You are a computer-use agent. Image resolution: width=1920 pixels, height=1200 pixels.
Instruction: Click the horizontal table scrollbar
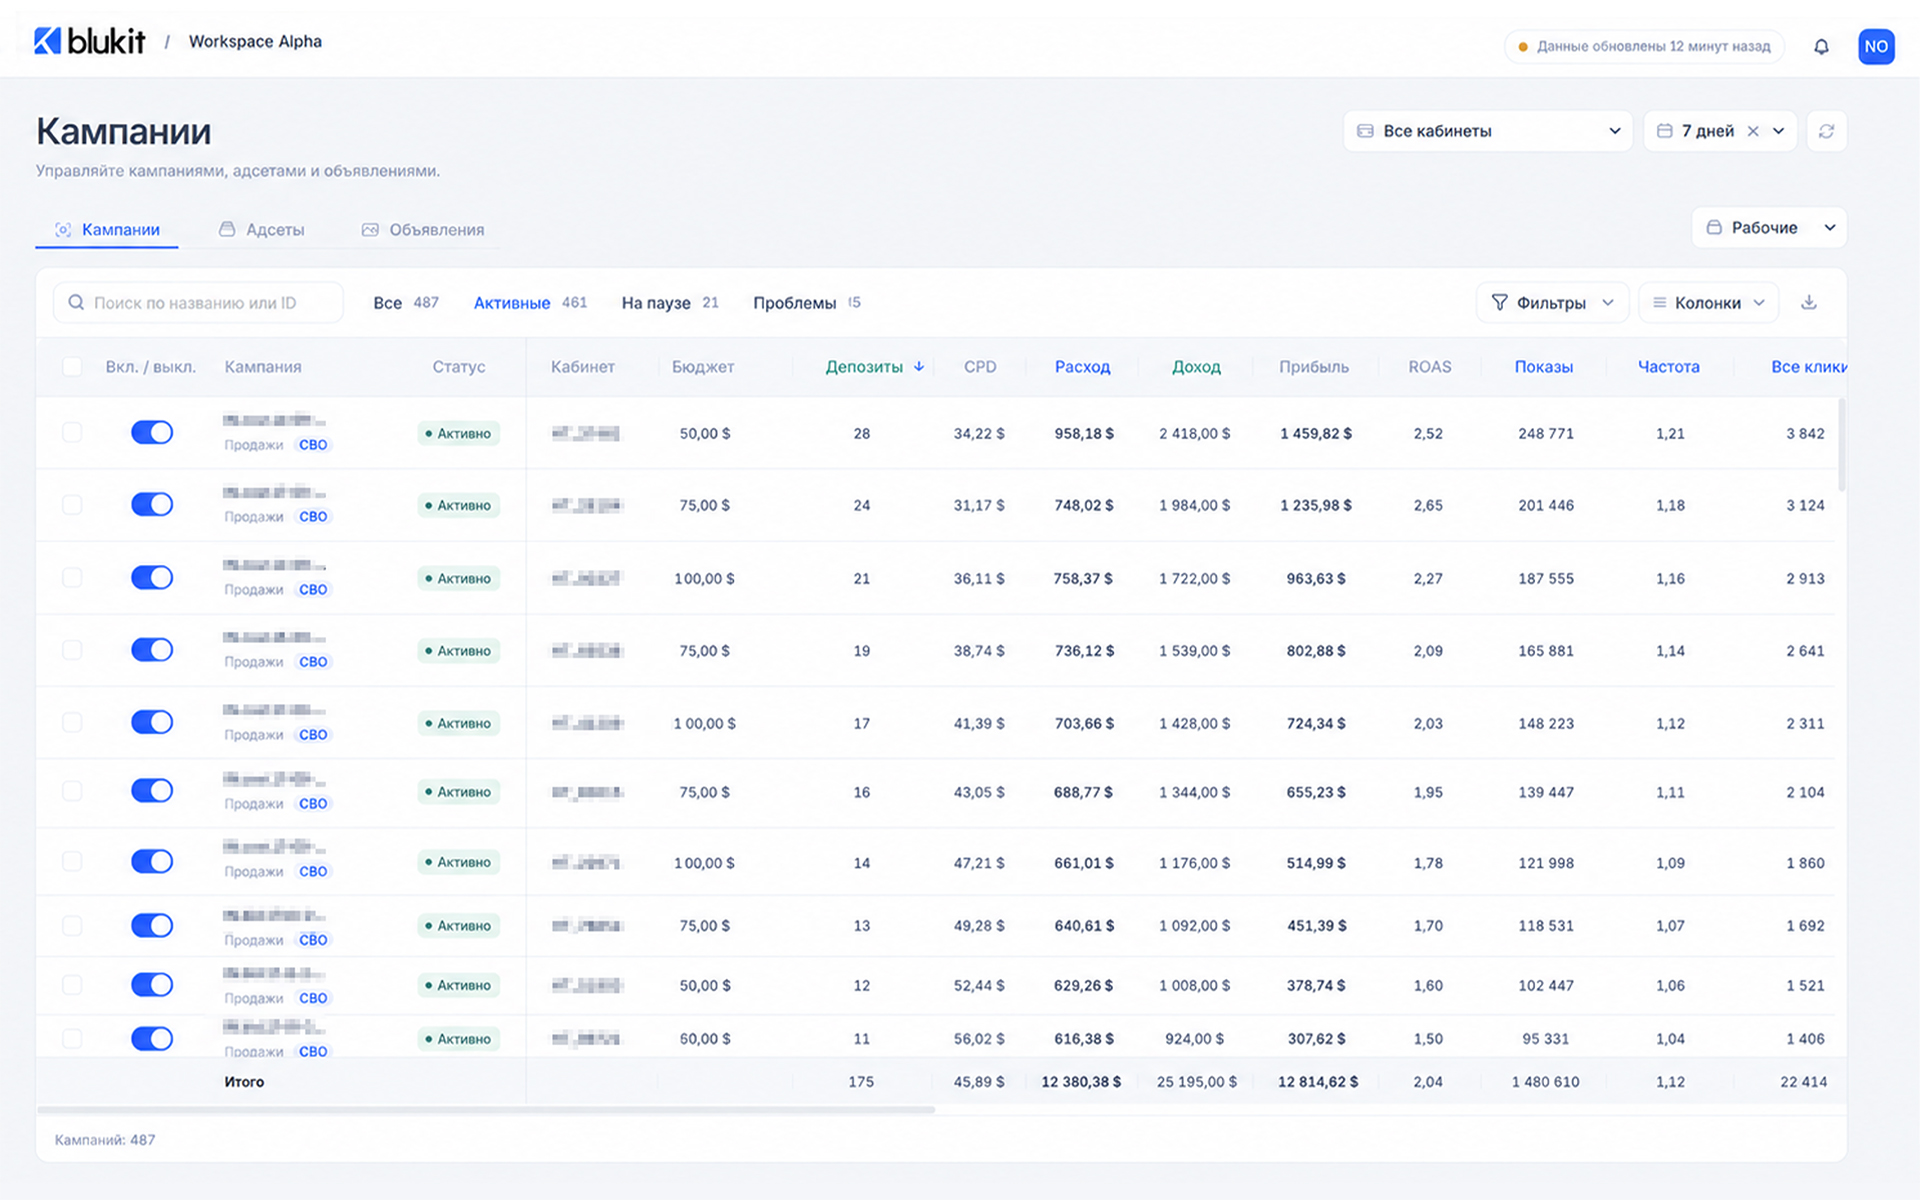pos(486,1110)
